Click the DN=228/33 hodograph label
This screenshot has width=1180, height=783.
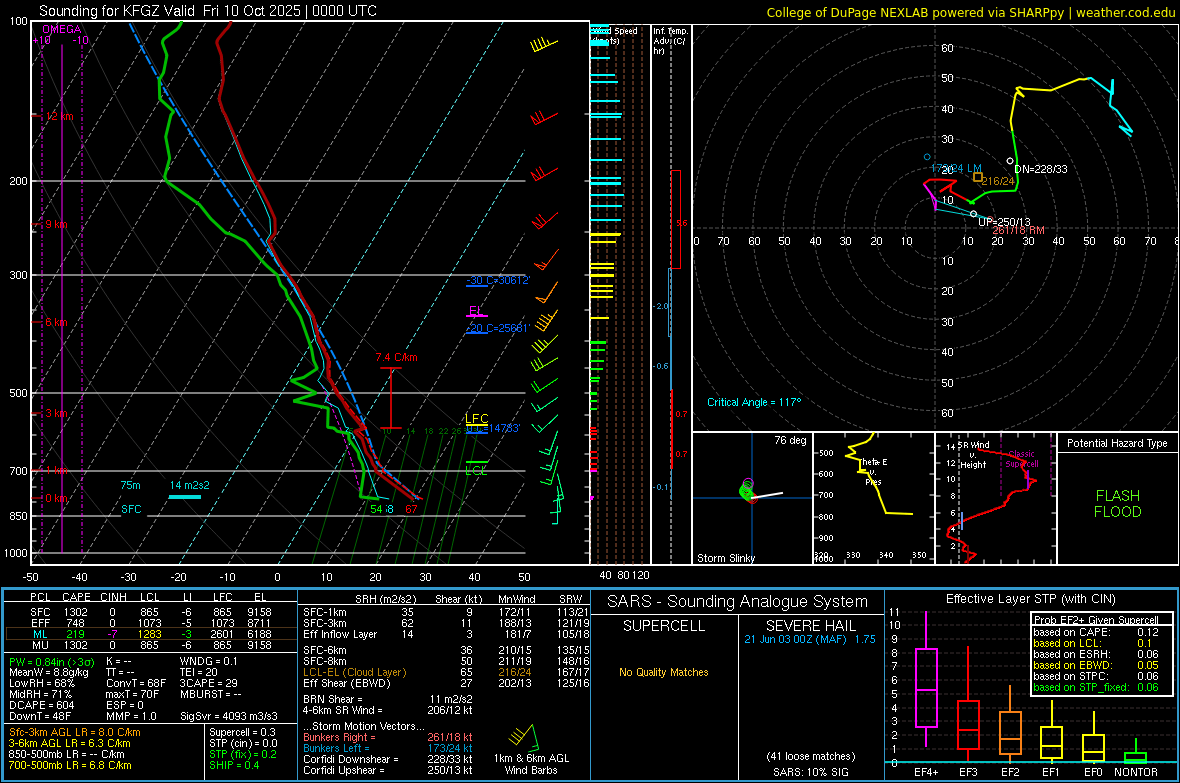[1041, 169]
